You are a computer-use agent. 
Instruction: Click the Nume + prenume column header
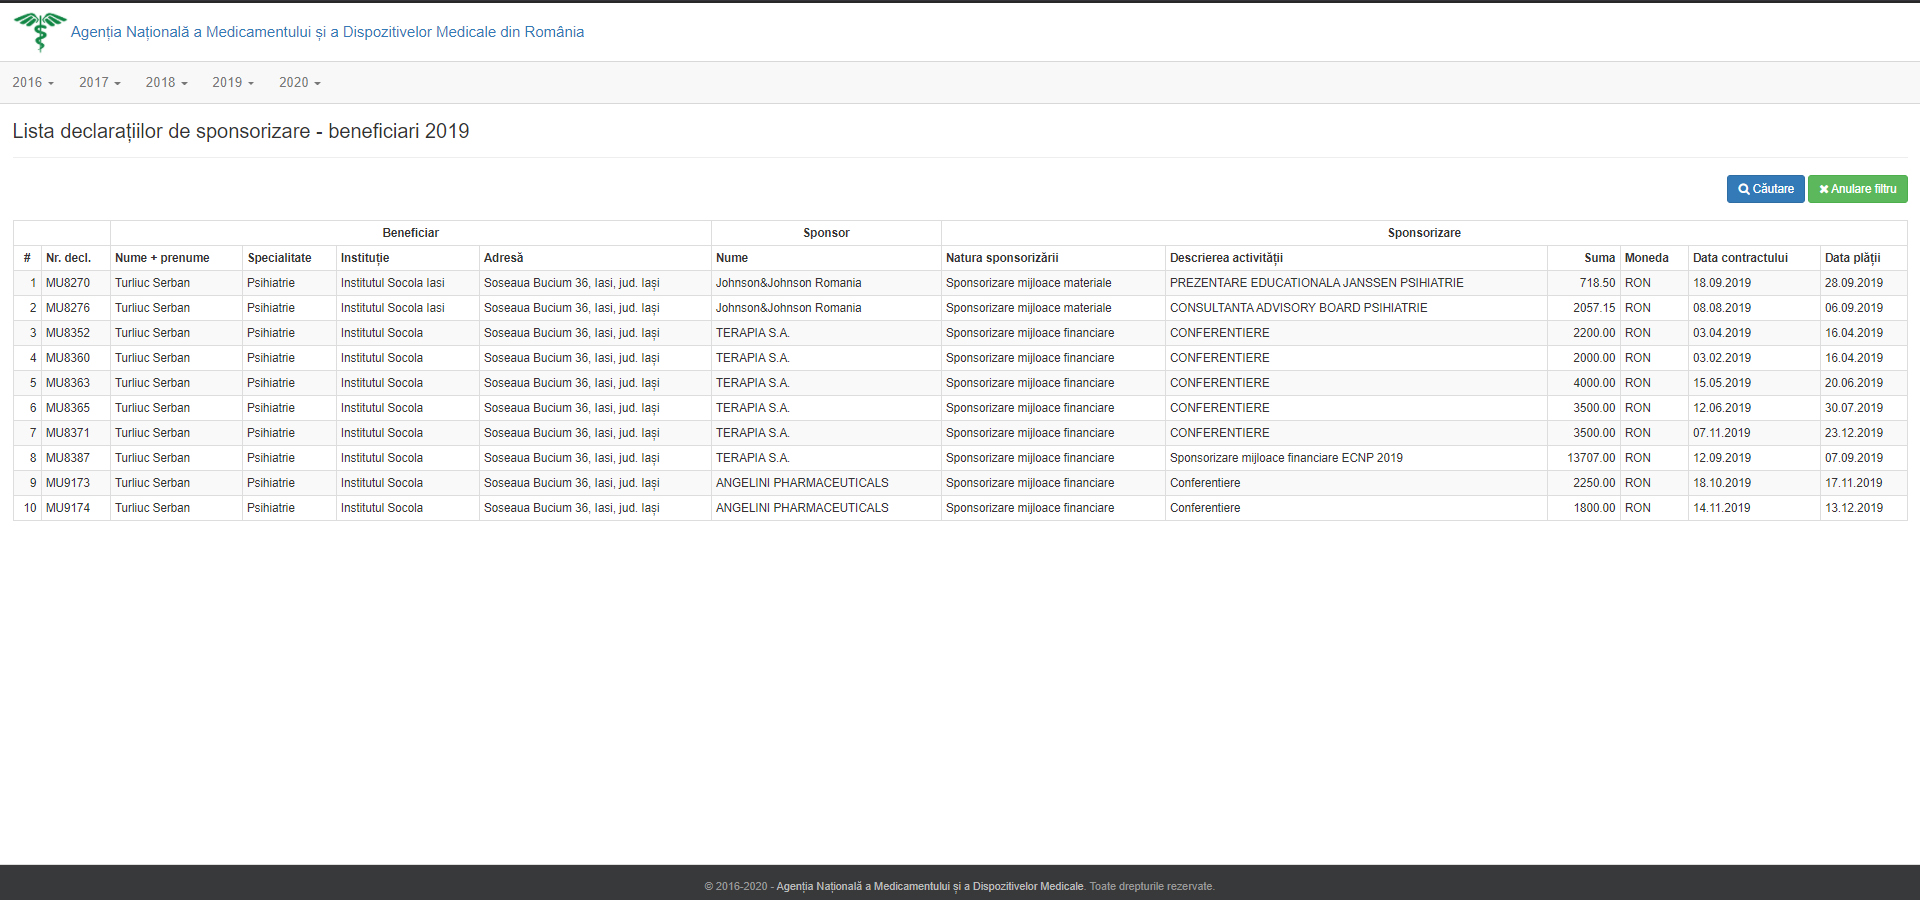(162, 258)
